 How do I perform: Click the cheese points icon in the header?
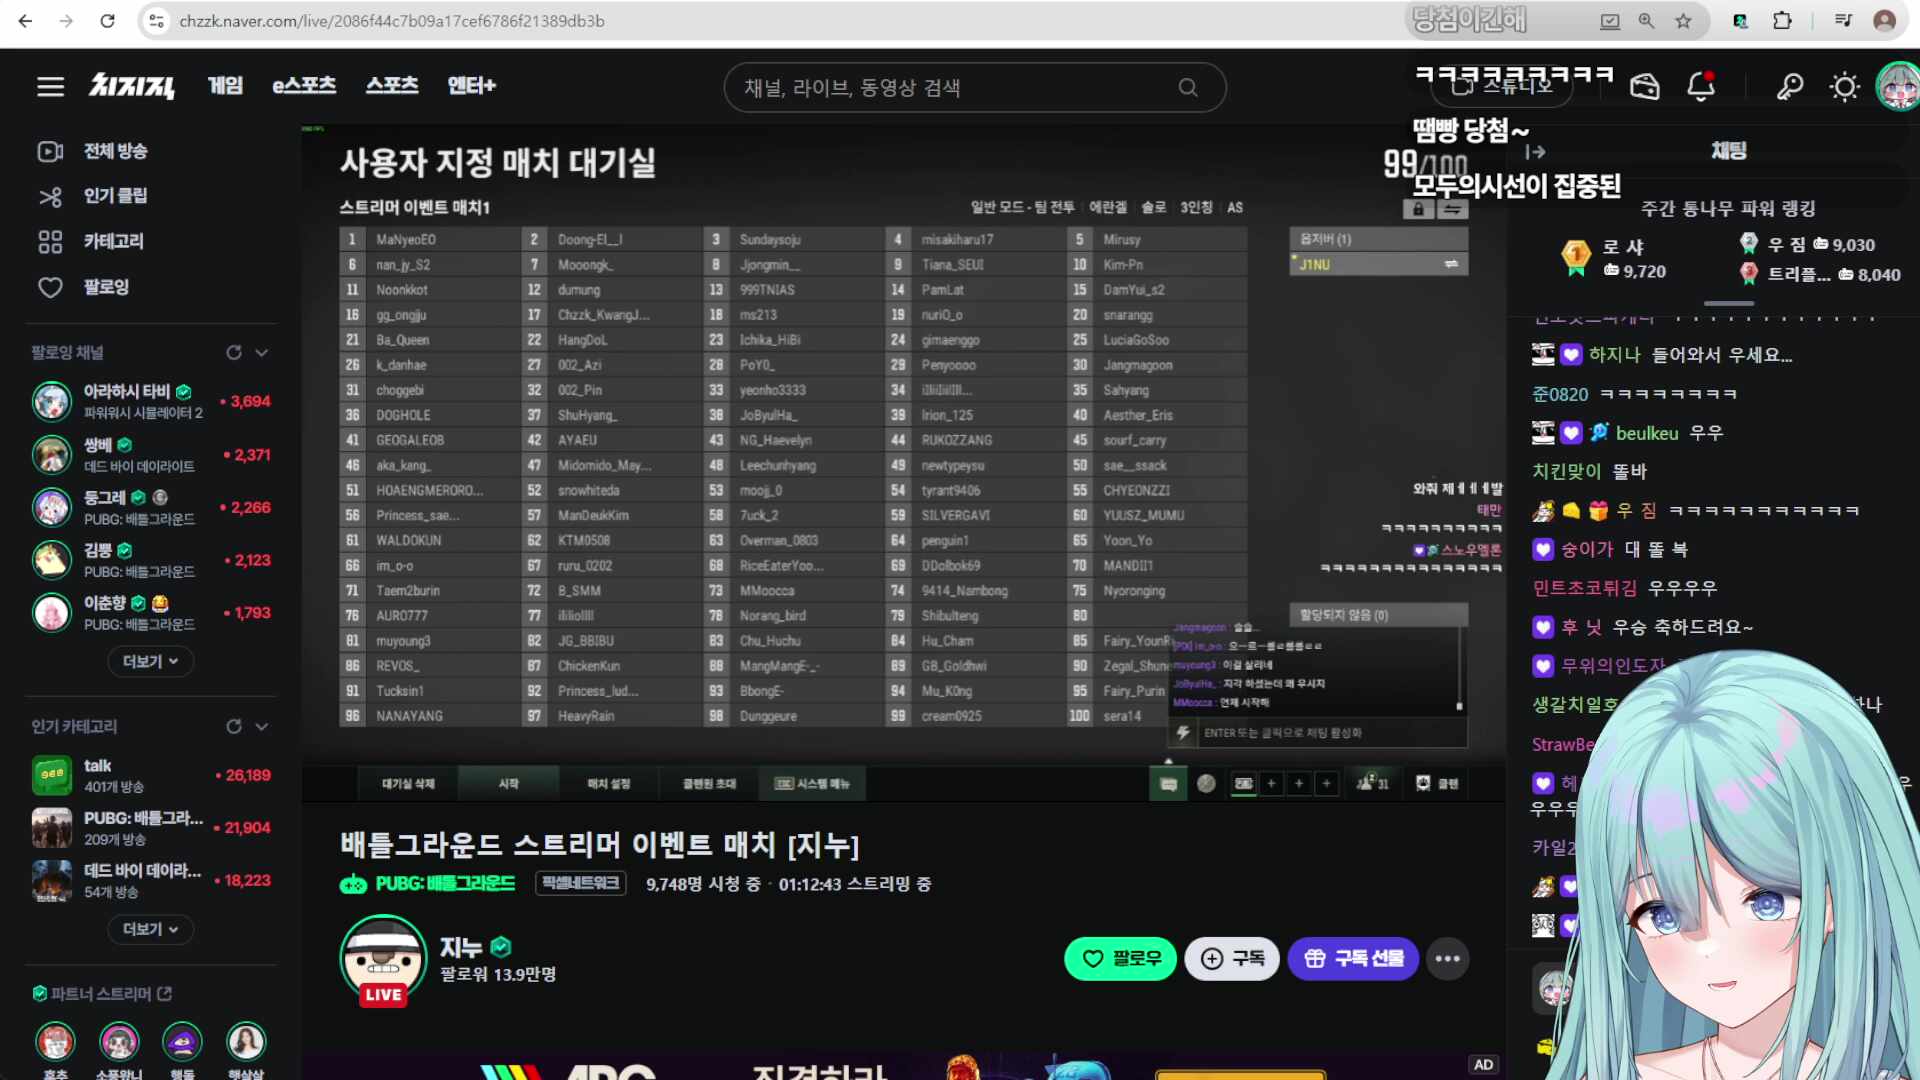tap(1643, 86)
